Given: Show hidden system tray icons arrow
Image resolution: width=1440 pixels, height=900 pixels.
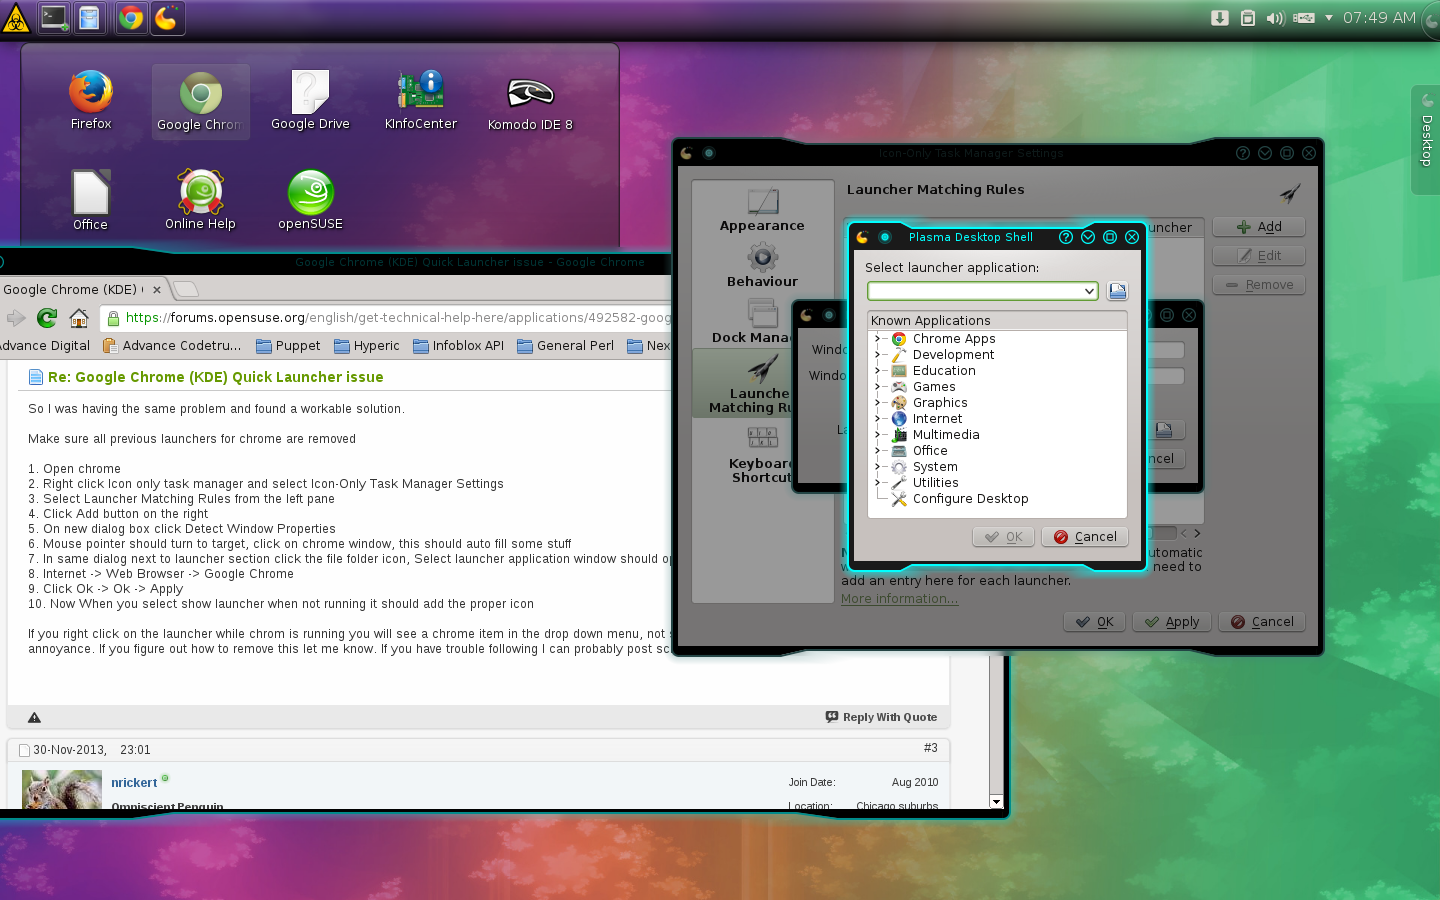Looking at the screenshot, I should [x=1329, y=18].
